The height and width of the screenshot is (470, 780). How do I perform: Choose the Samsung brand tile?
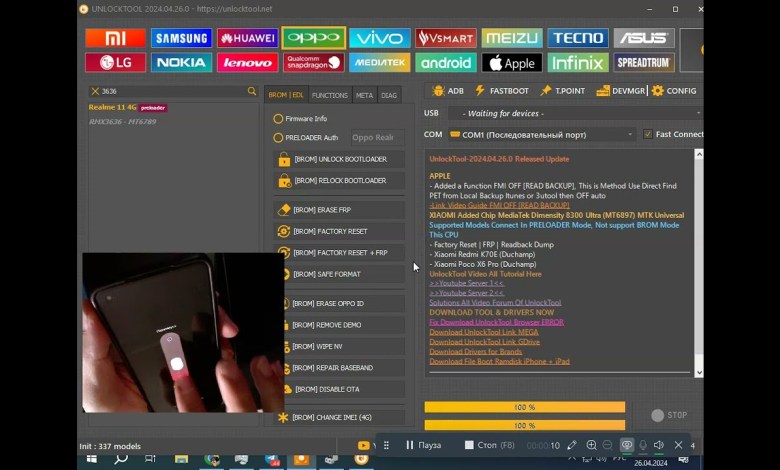click(x=181, y=38)
